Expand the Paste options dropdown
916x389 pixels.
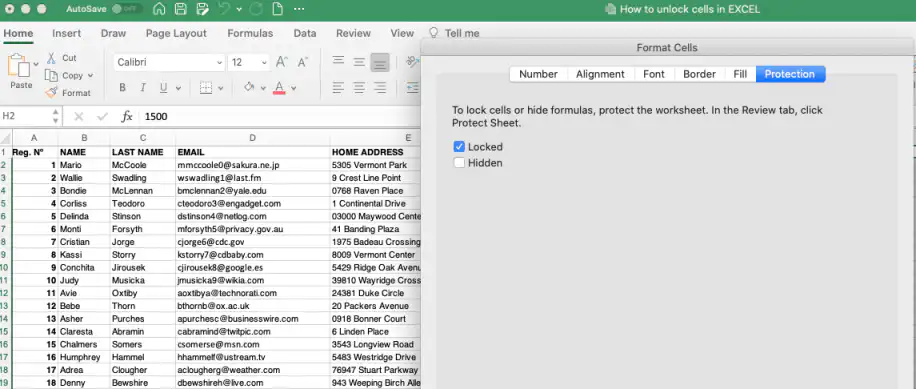point(36,64)
